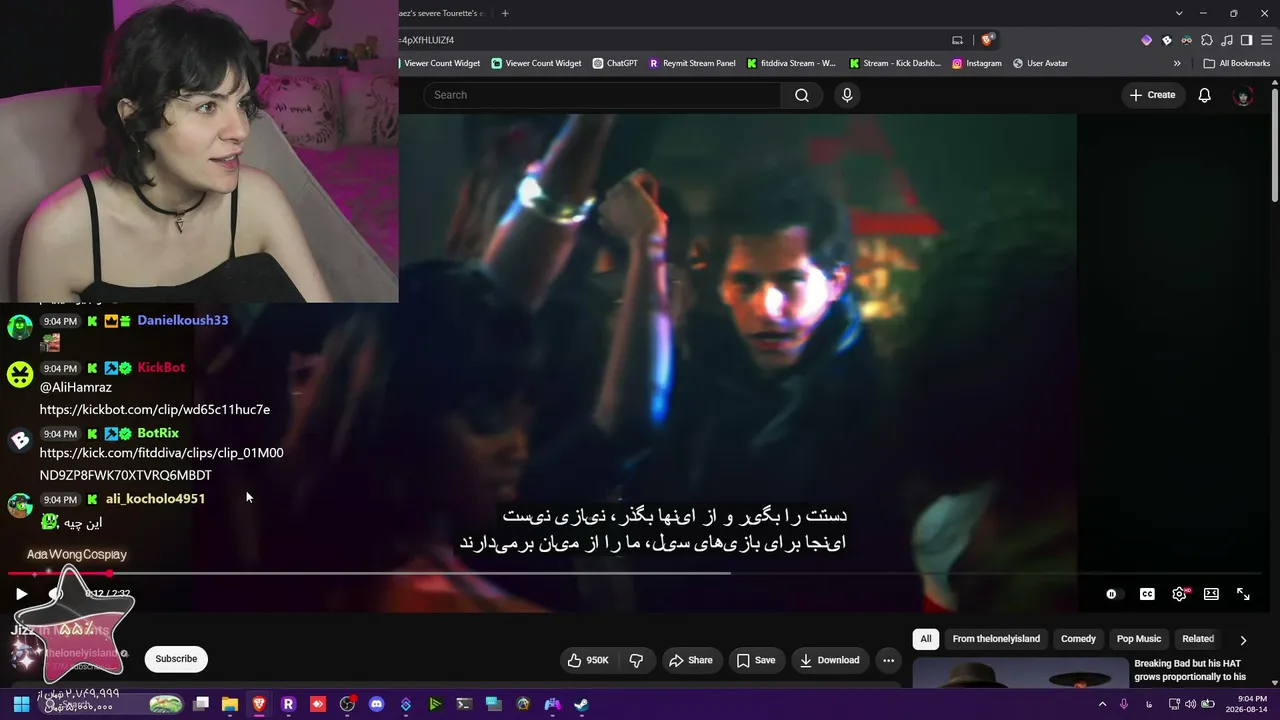Open Discord from the taskbar
The image size is (1280, 720).
pyautogui.click(x=376, y=704)
